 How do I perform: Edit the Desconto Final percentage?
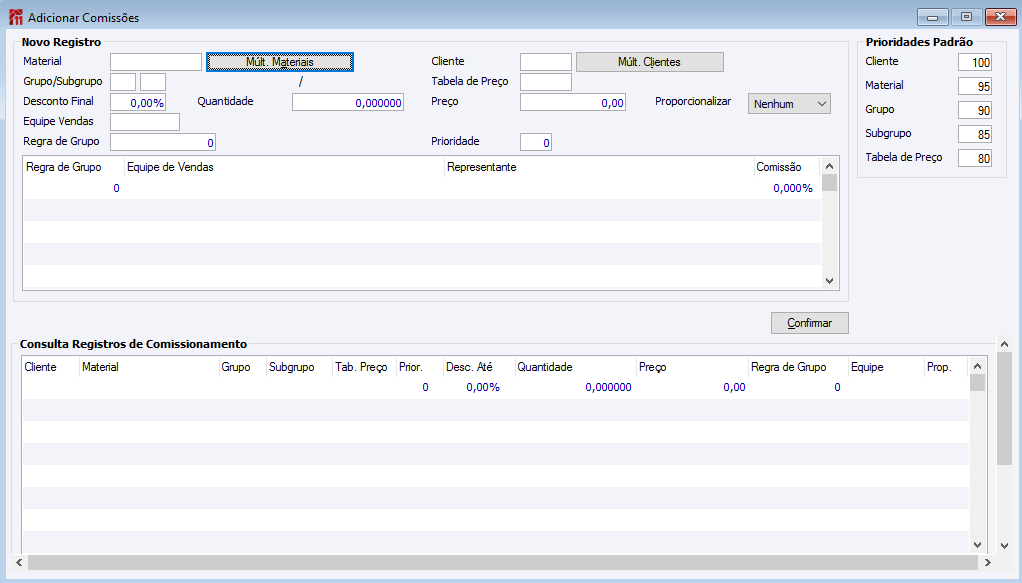(x=138, y=102)
